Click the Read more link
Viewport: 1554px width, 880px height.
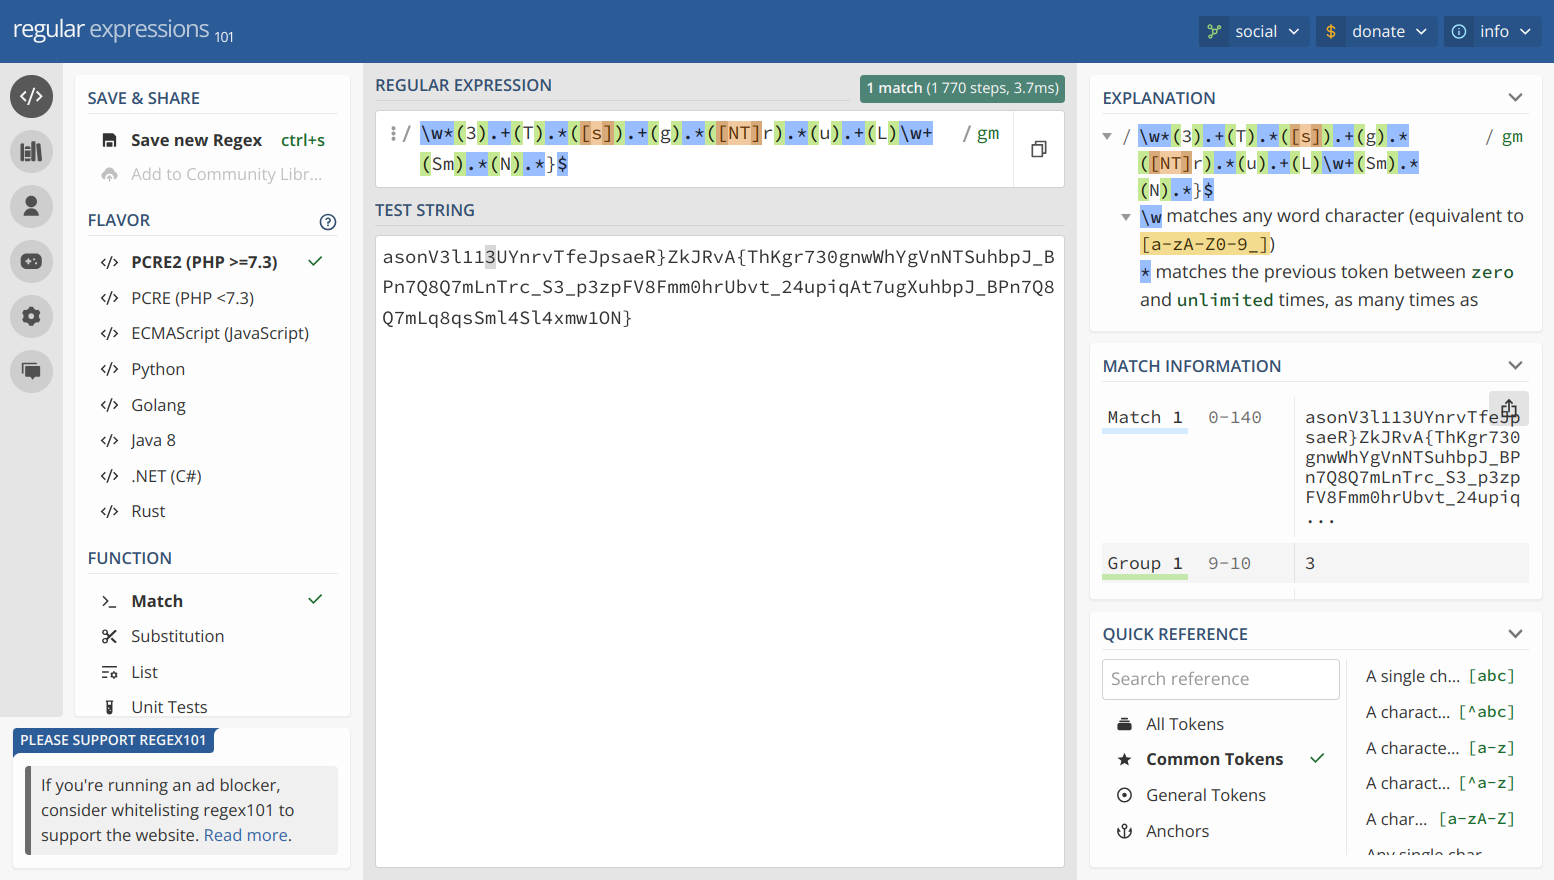[246, 835]
